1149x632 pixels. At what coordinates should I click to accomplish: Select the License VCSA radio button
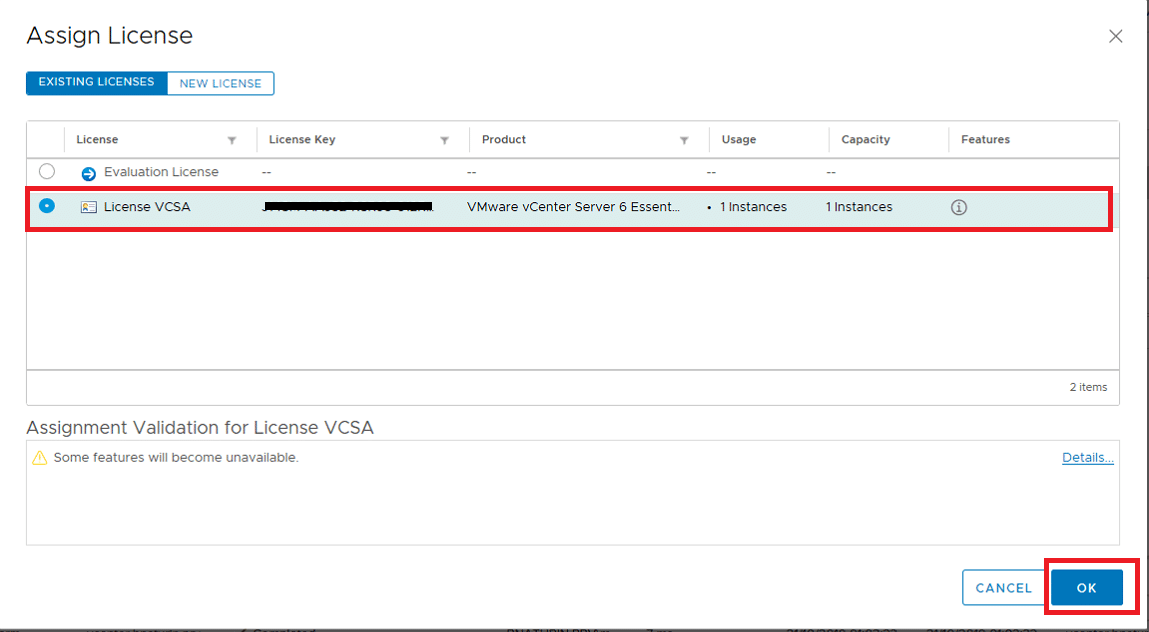click(x=47, y=206)
